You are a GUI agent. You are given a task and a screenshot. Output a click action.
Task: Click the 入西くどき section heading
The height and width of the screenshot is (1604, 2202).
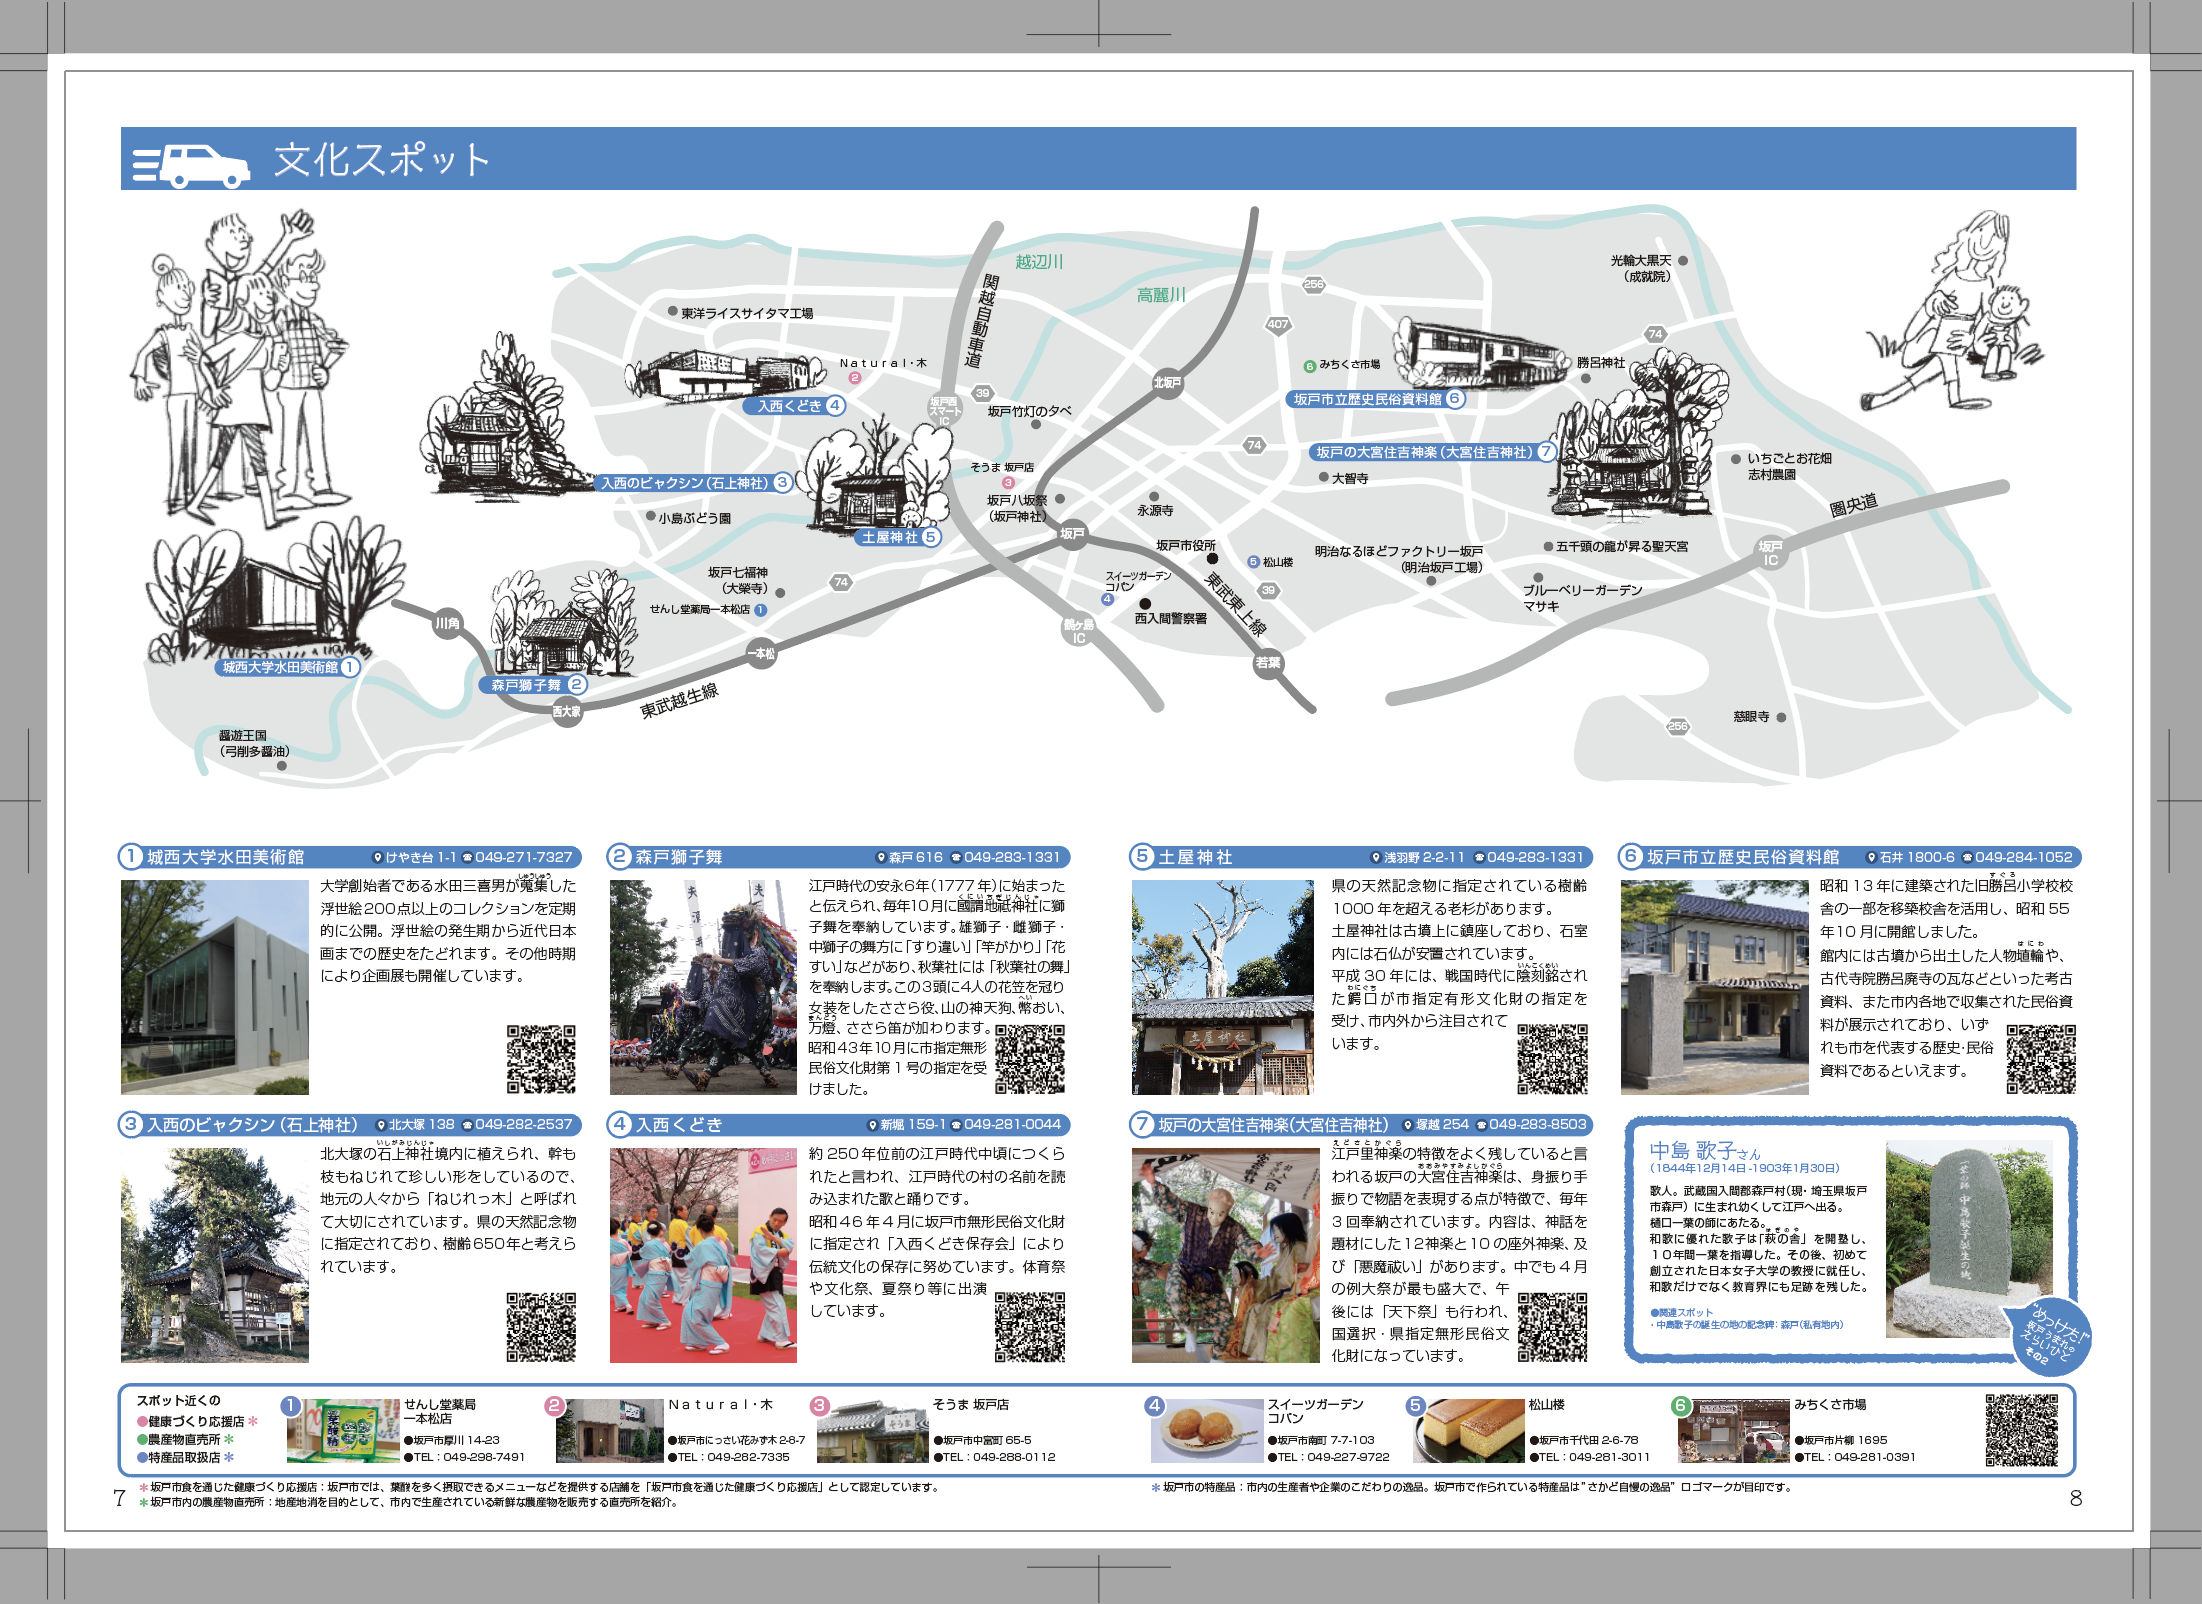point(679,1125)
